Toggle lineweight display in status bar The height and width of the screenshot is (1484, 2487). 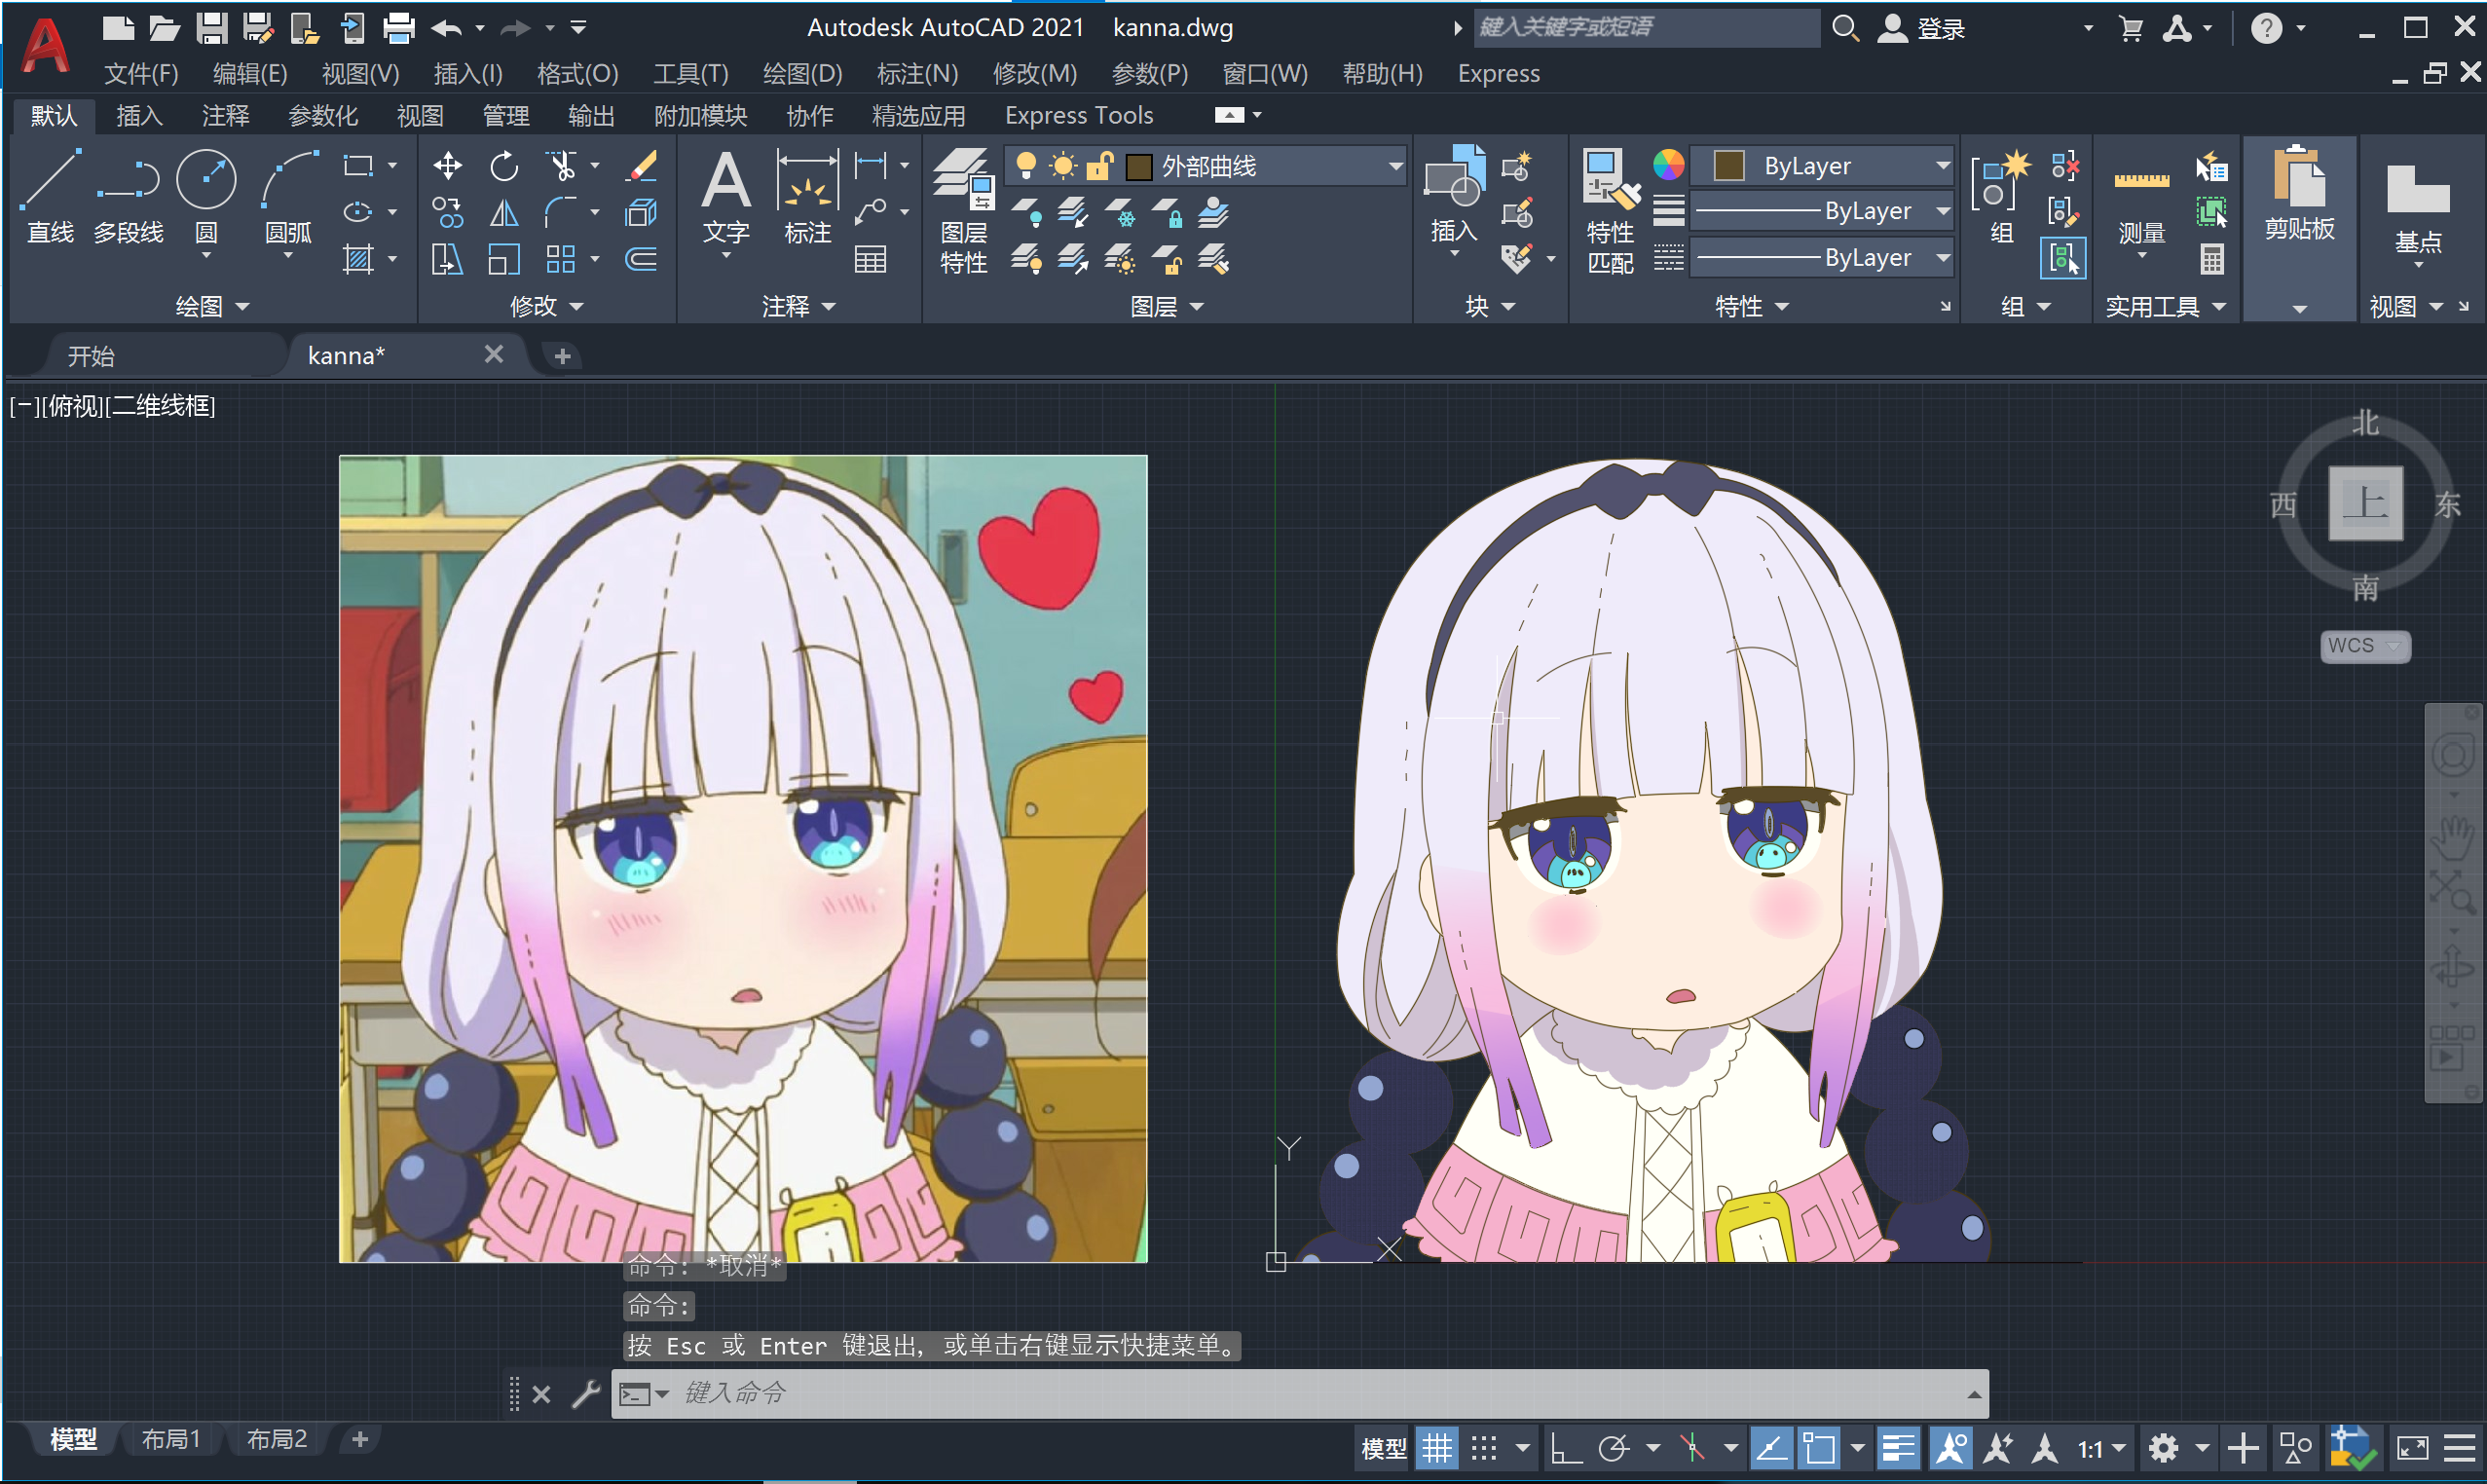tap(1897, 1448)
